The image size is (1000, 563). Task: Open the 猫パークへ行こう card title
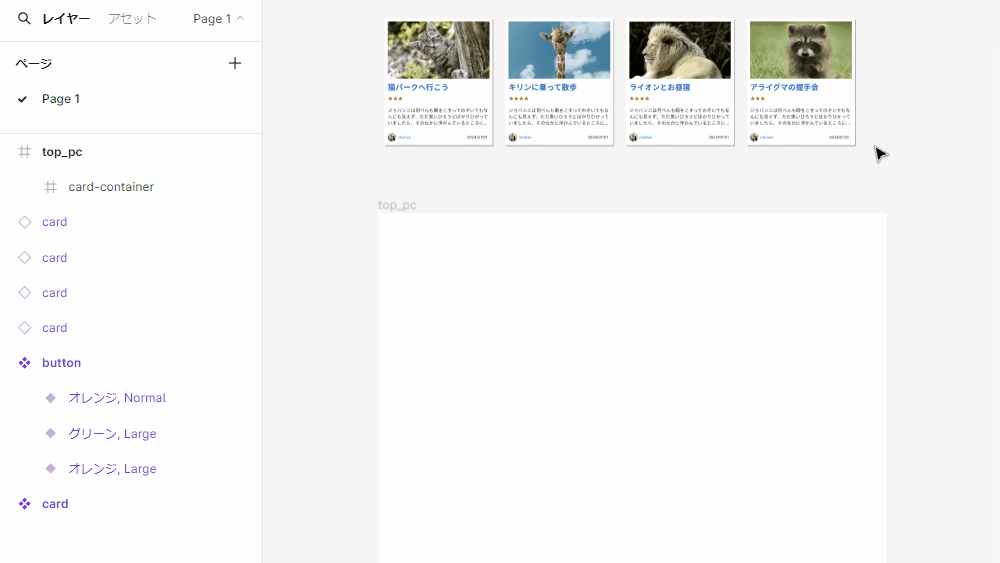418,87
